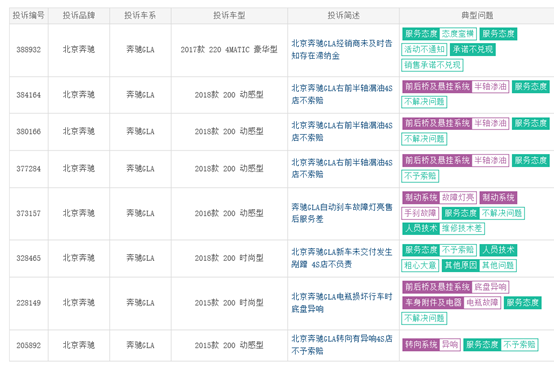Click the 手刹故障 tag

click(420, 213)
